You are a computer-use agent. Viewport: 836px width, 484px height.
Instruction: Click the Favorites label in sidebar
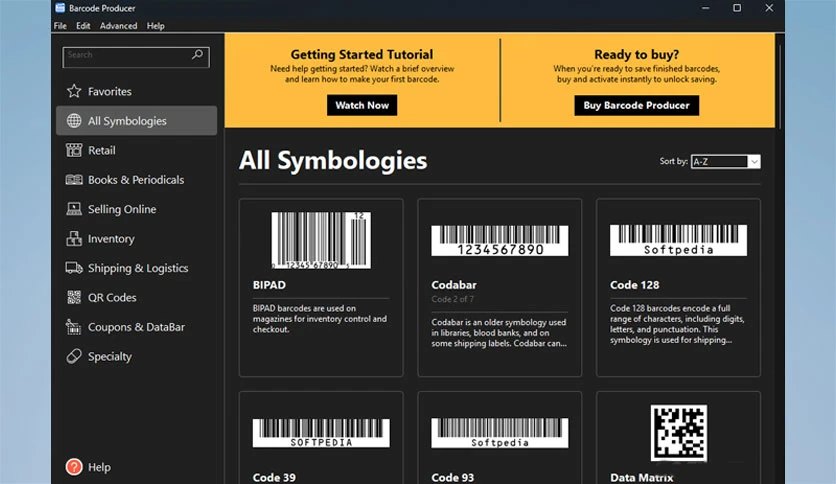pyautogui.click(x=110, y=92)
